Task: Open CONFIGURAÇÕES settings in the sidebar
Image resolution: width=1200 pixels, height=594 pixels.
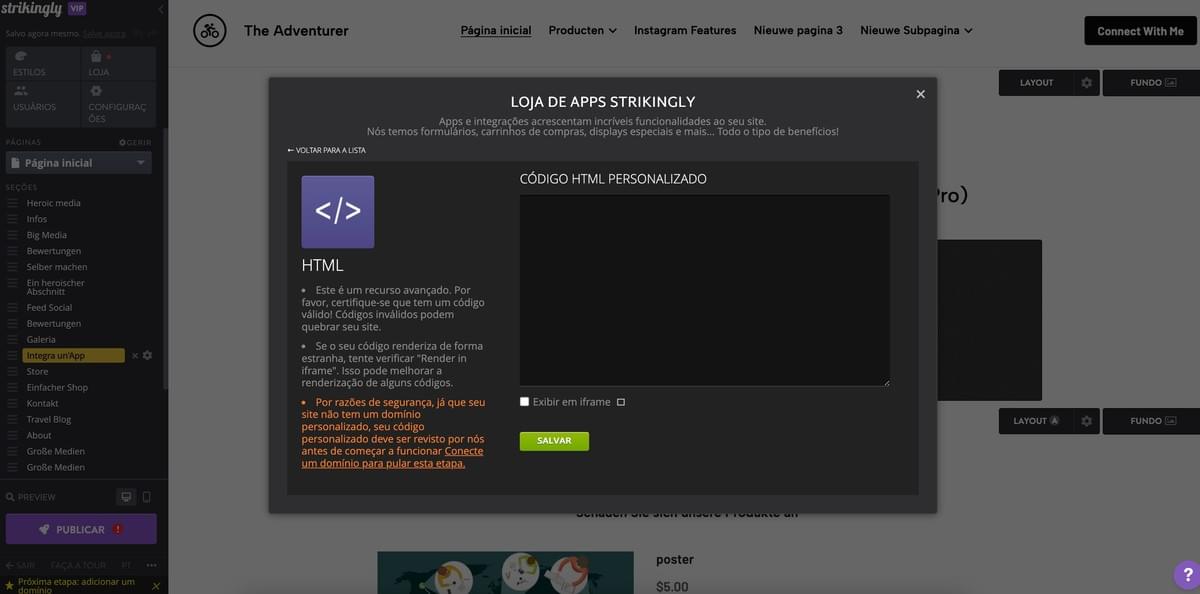Action: [118, 103]
